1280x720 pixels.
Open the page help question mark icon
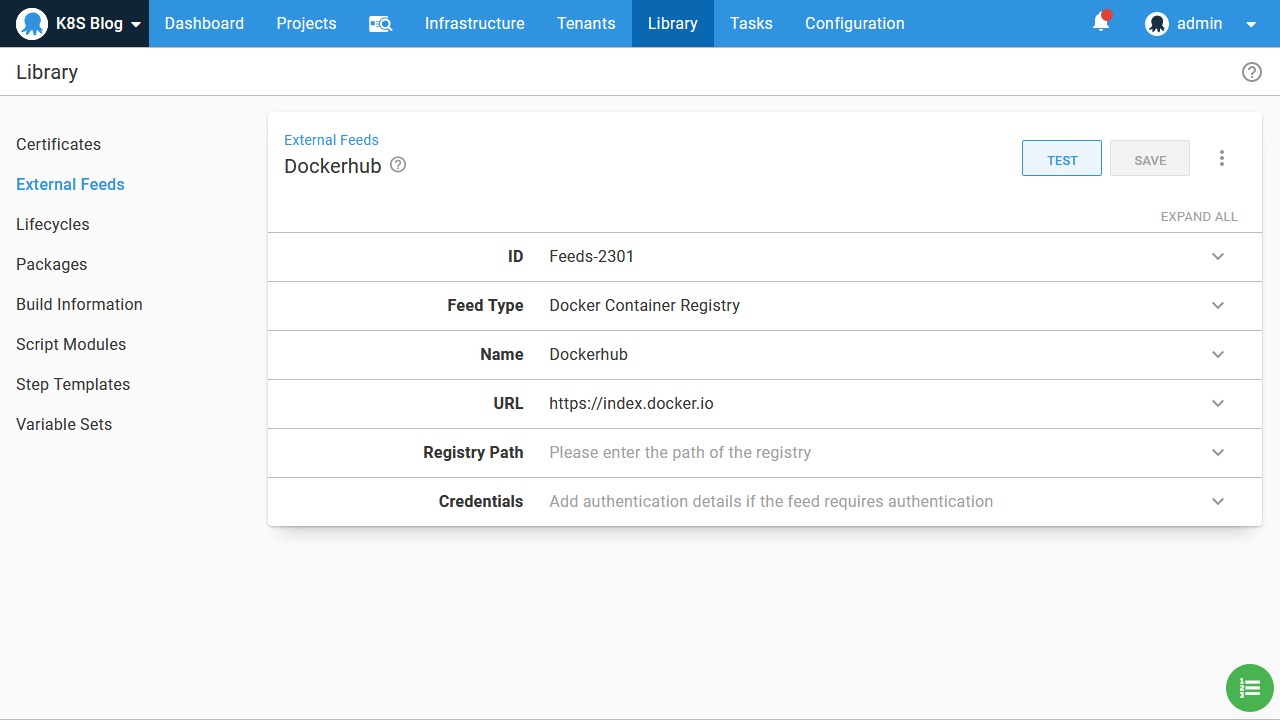click(1251, 72)
